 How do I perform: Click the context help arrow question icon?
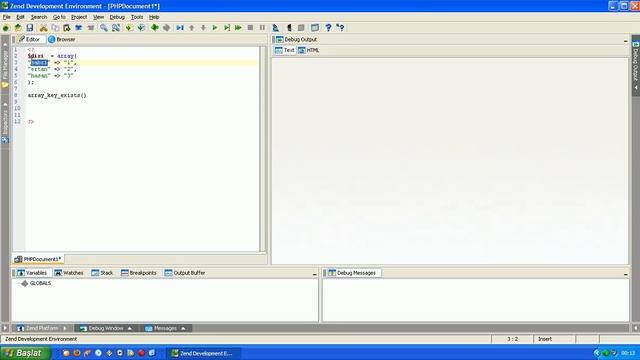[340, 28]
